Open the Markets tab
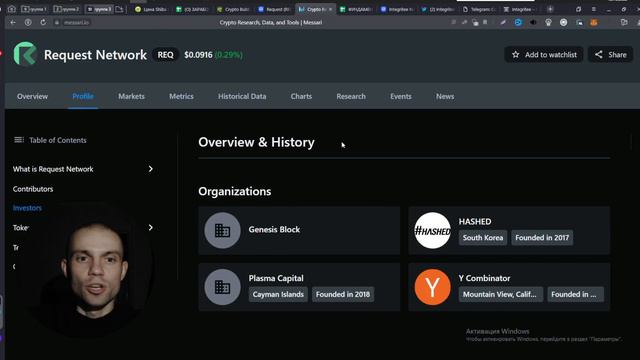The height and width of the screenshot is (360, 640). 131,96
